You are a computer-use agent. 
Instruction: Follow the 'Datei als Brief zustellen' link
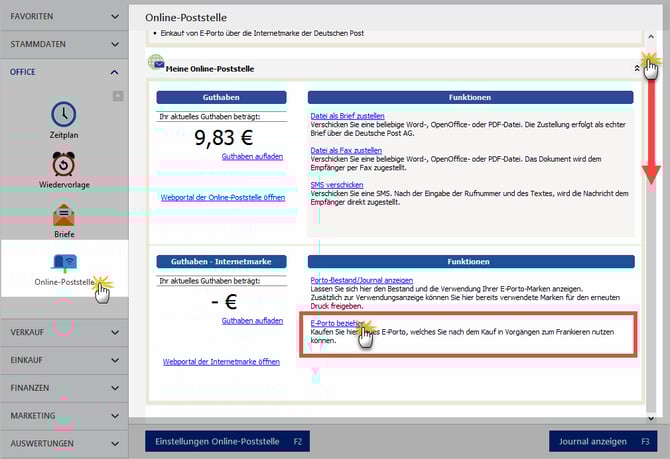(347, 117)
